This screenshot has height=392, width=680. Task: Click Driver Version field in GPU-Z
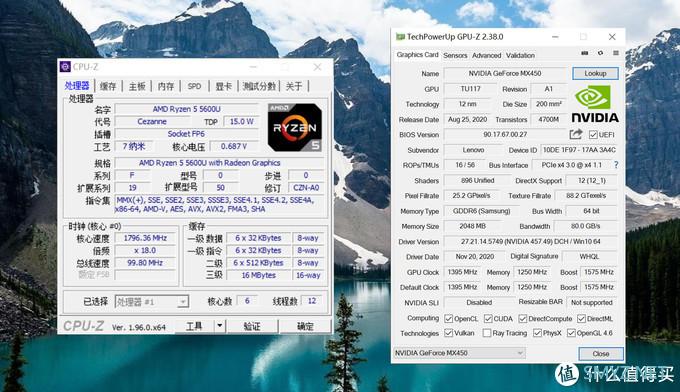(530, 242)
